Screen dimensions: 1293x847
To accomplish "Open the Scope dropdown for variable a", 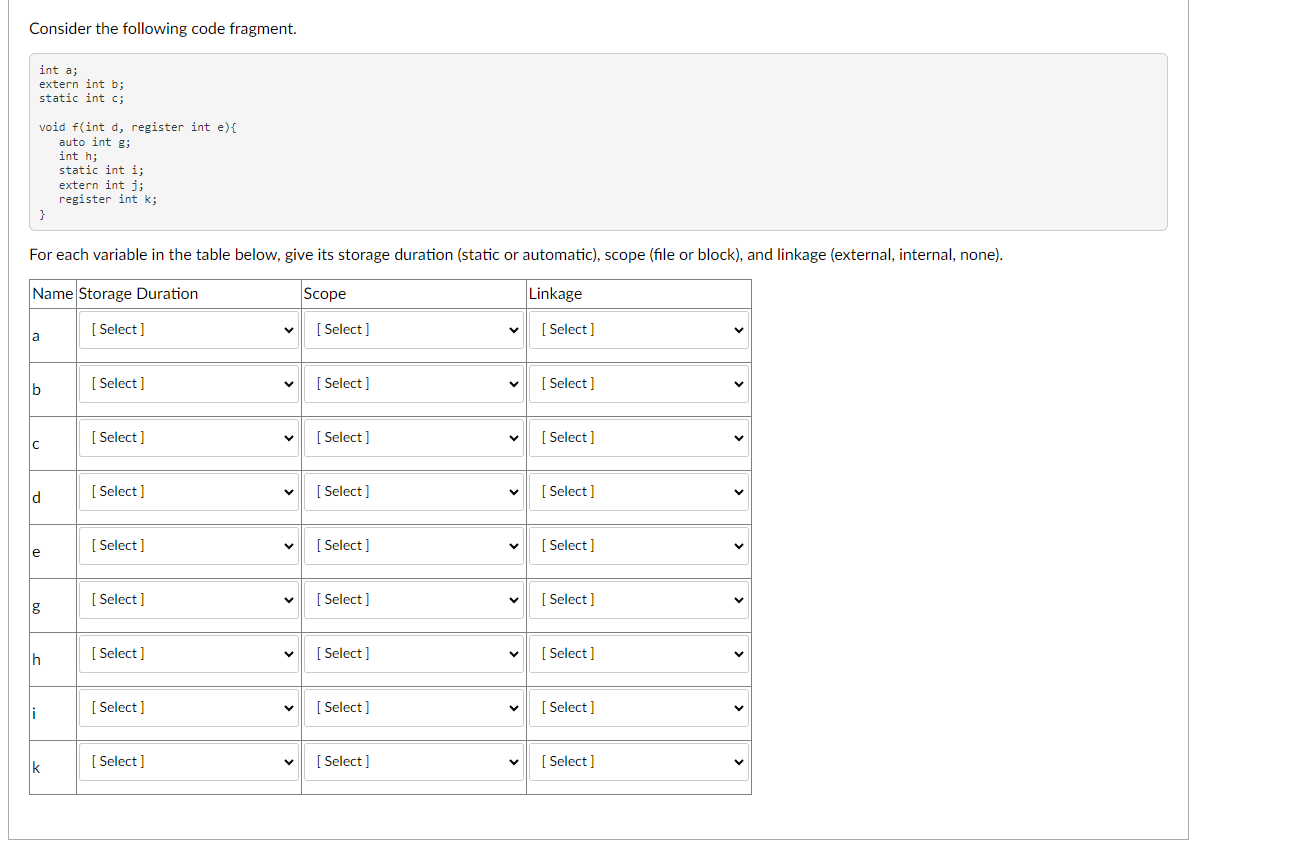I will 413,329.
